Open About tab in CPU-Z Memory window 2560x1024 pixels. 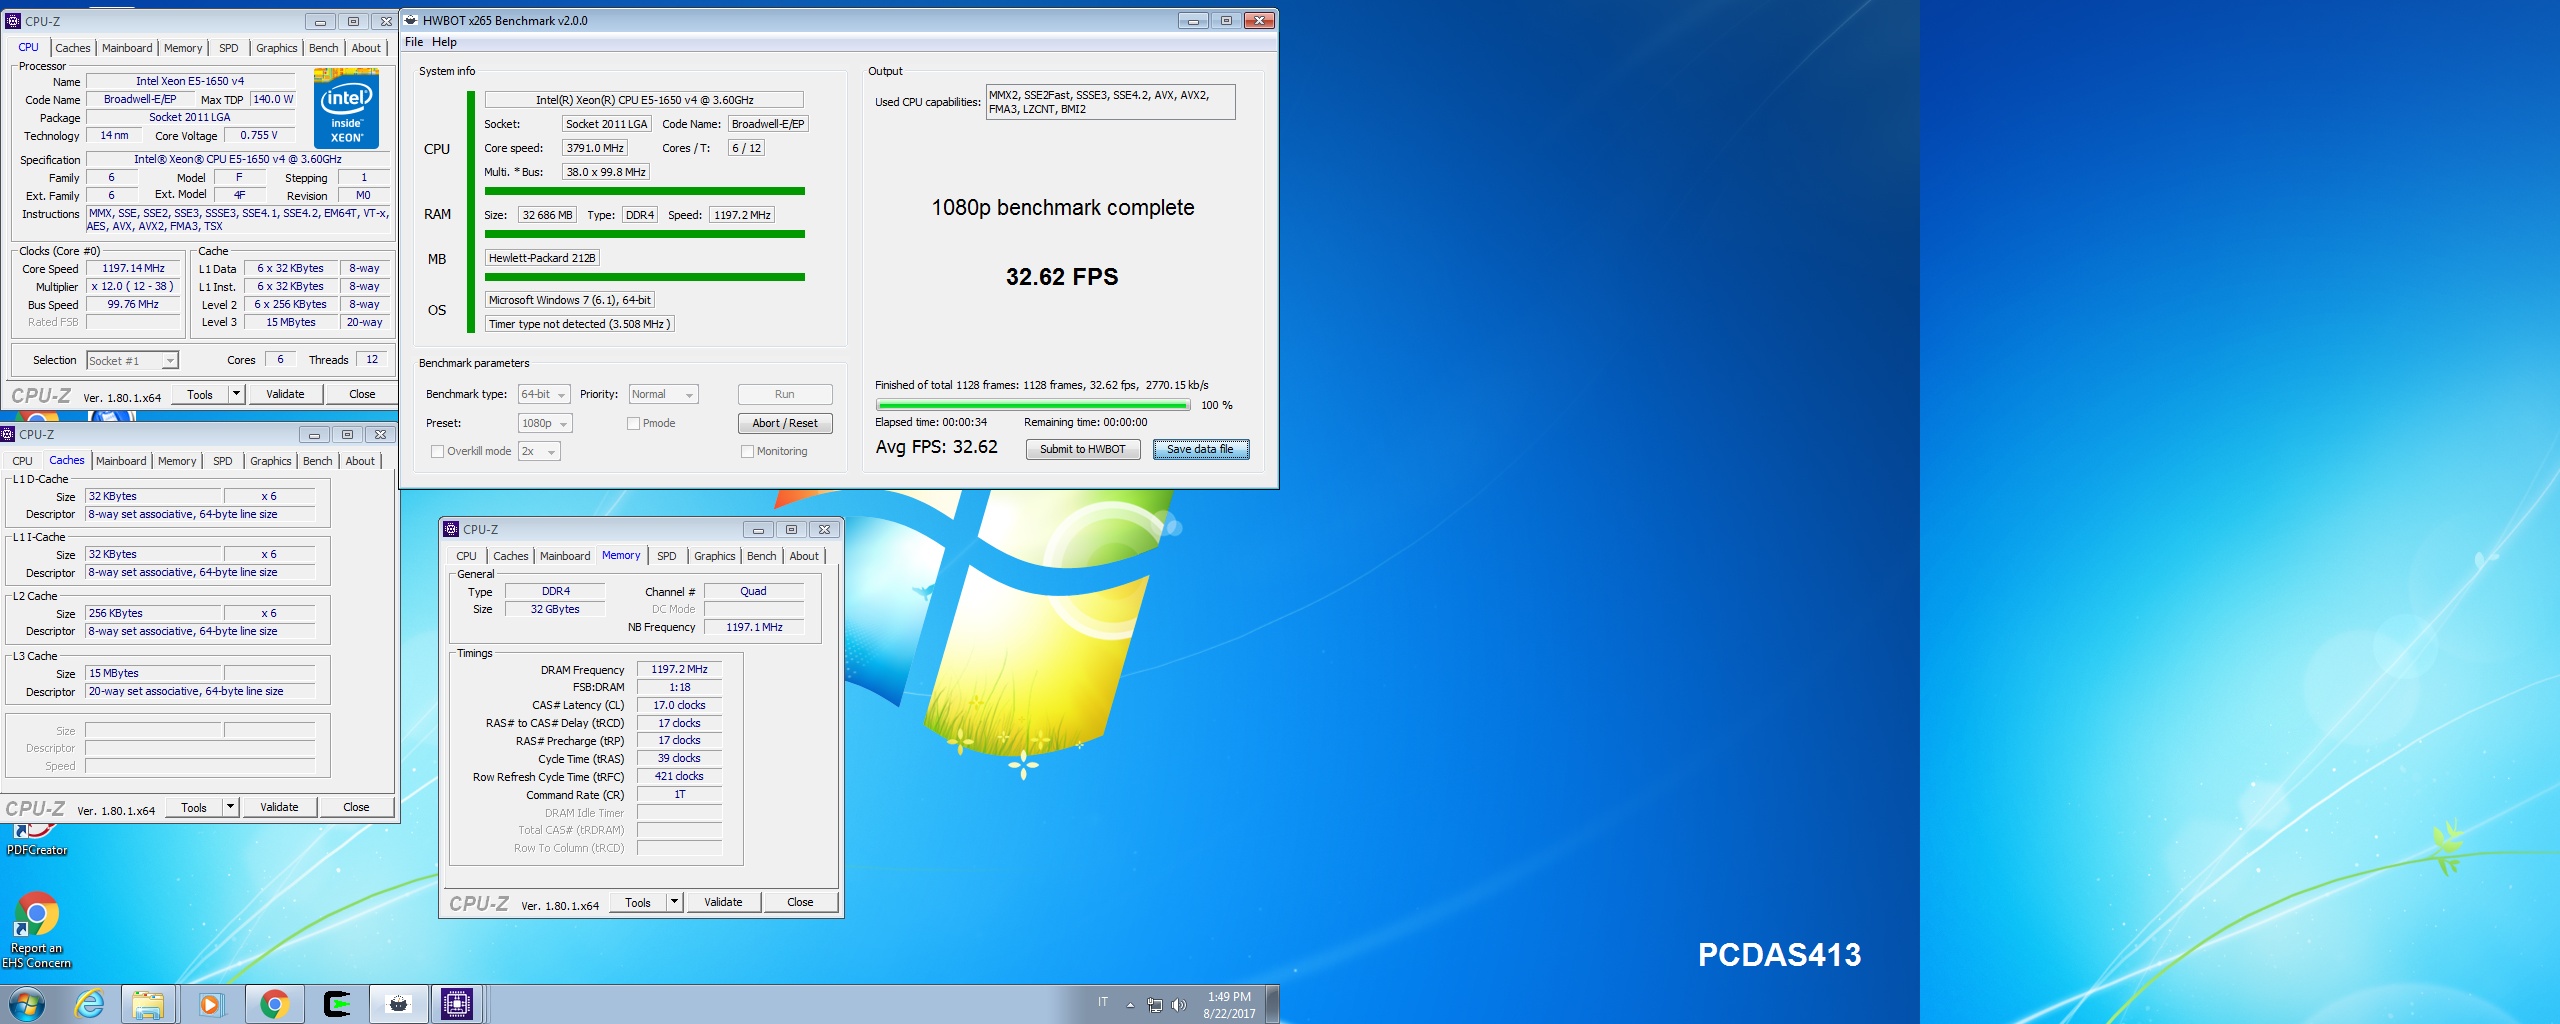[804, 556]
